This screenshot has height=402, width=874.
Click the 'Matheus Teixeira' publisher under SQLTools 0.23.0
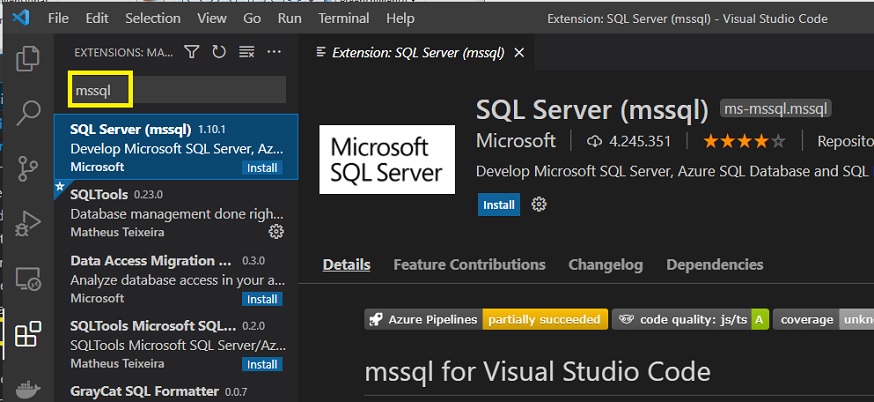tap(117, 232)
